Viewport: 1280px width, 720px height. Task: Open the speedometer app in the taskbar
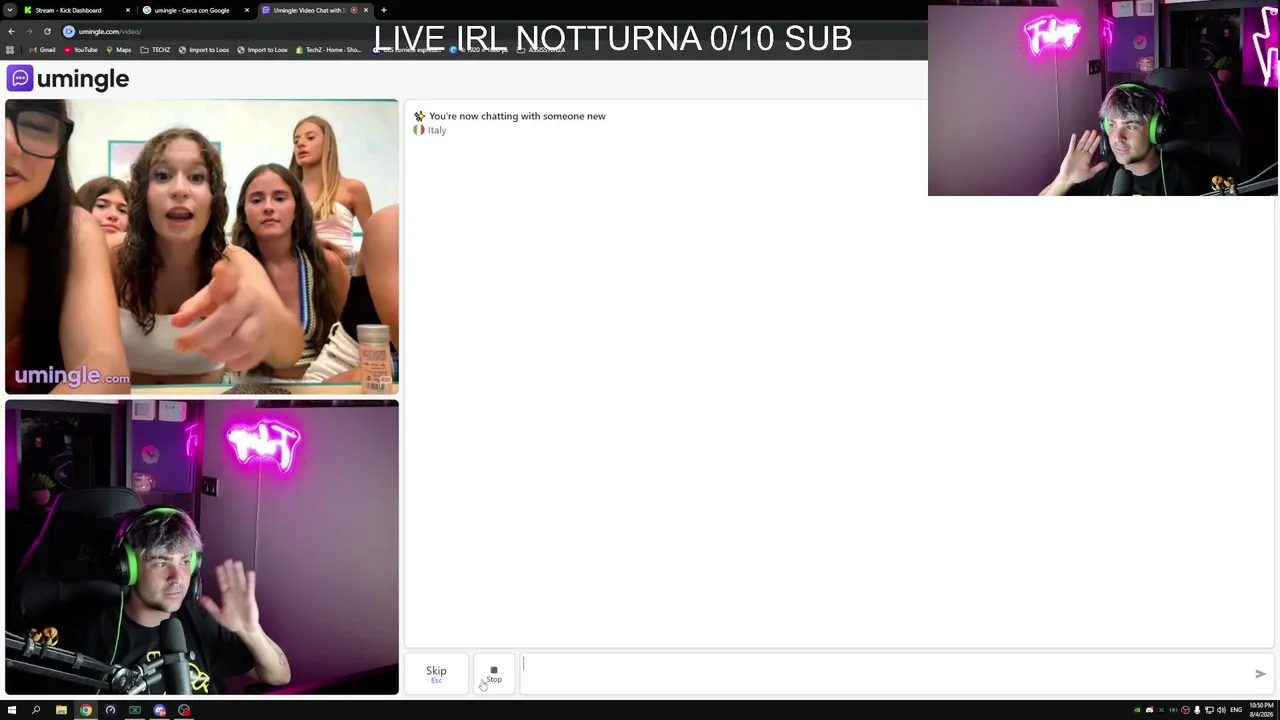click(x=110, y=710)
